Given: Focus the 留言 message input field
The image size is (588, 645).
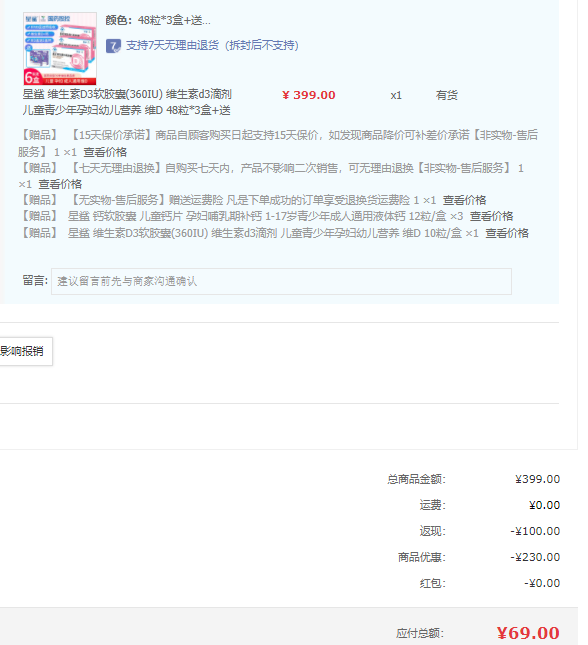Looking at the screenshot, I should point(281,281).
